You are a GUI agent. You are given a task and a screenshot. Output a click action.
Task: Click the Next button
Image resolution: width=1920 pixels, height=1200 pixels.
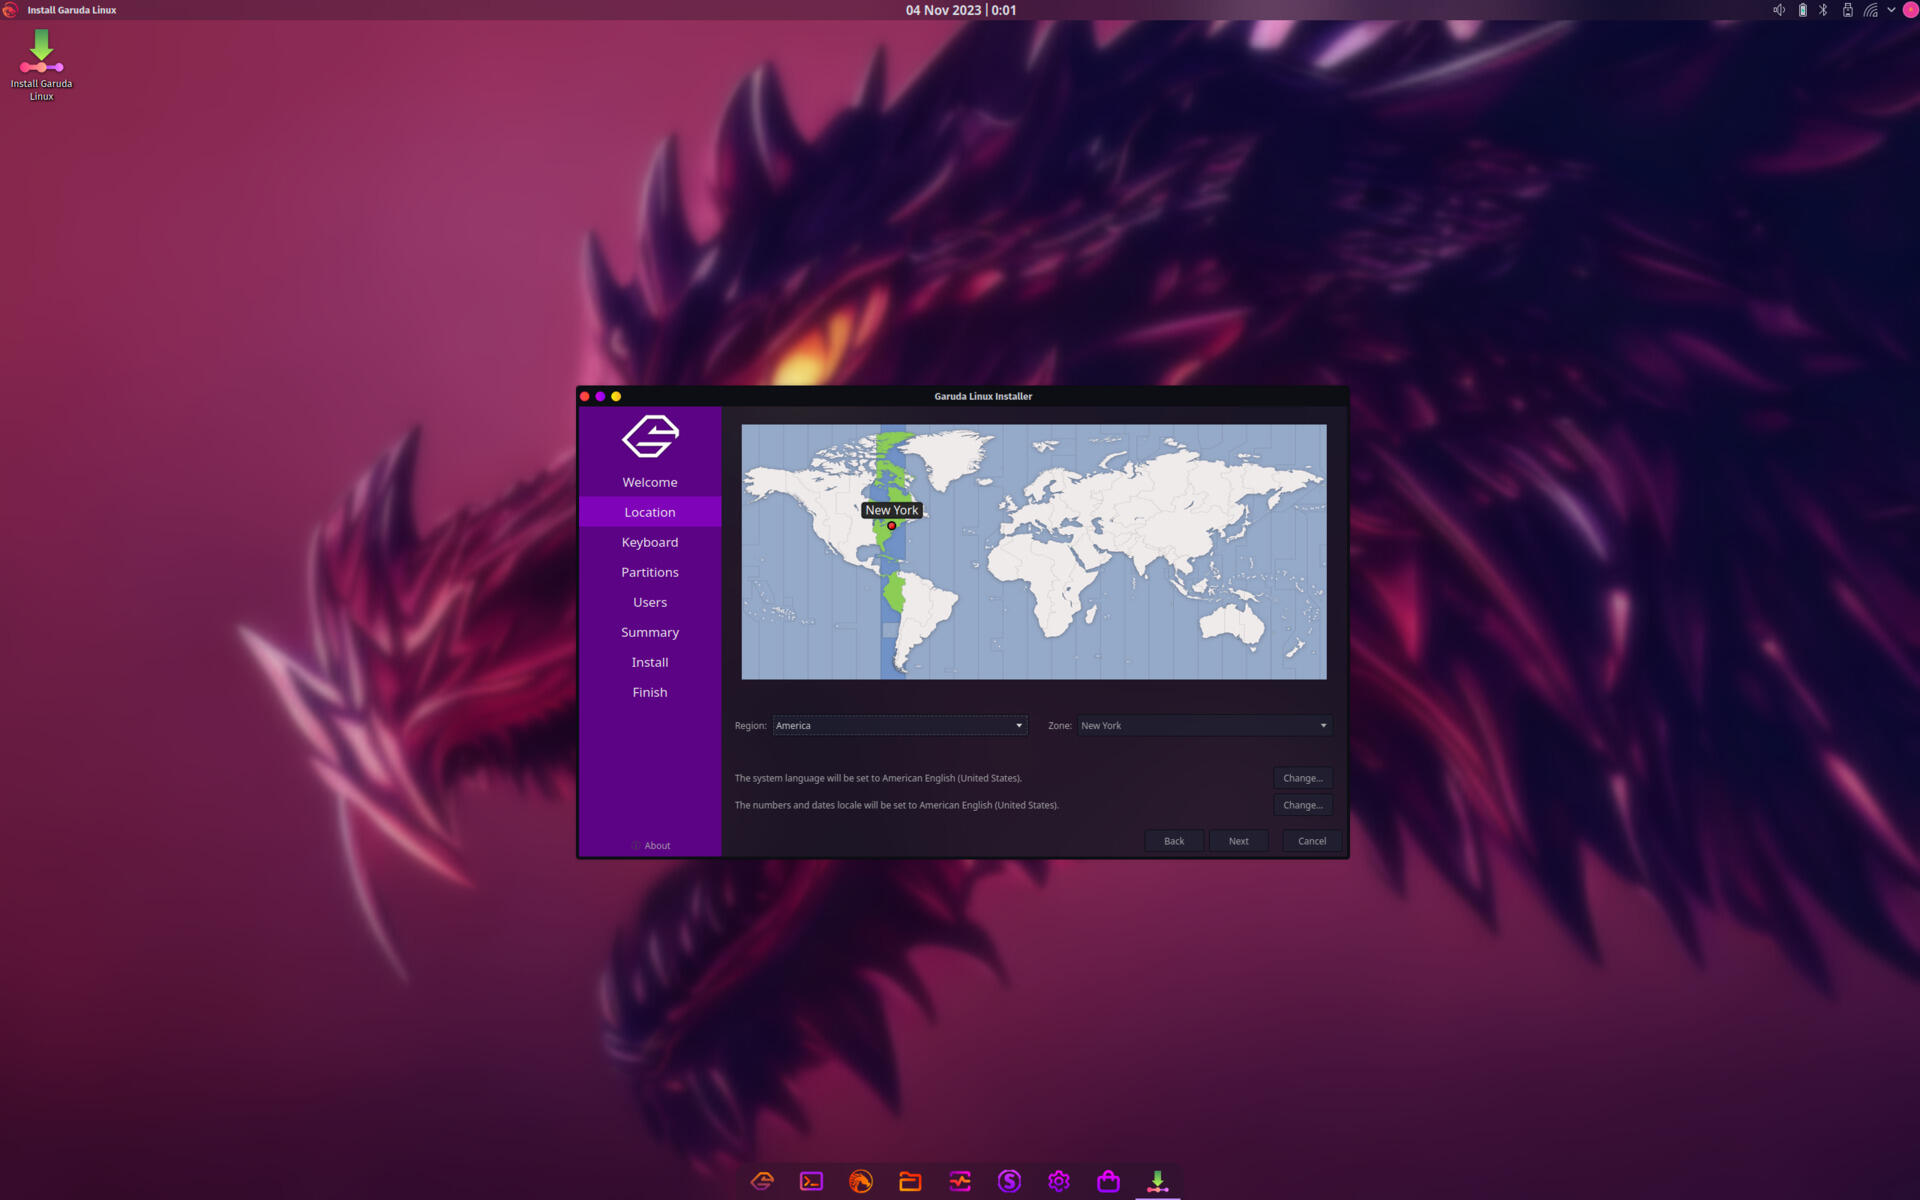tap(1238, 841)
